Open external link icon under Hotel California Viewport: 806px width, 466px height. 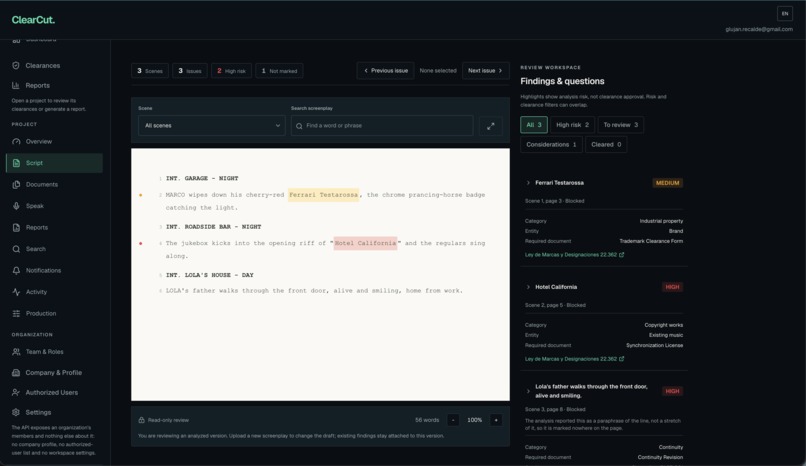point(621,359)
